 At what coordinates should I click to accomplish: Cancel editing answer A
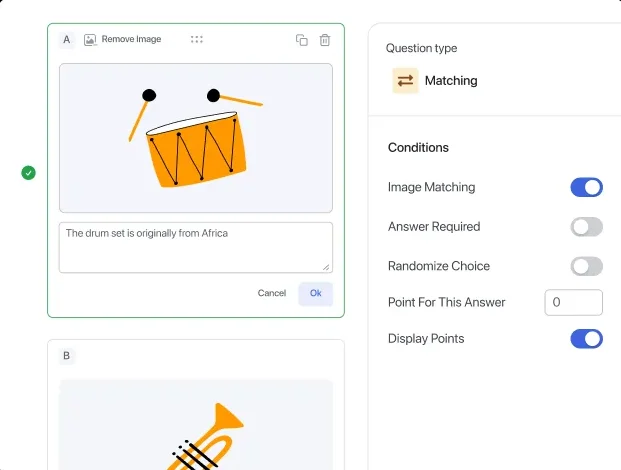point(271,293)
